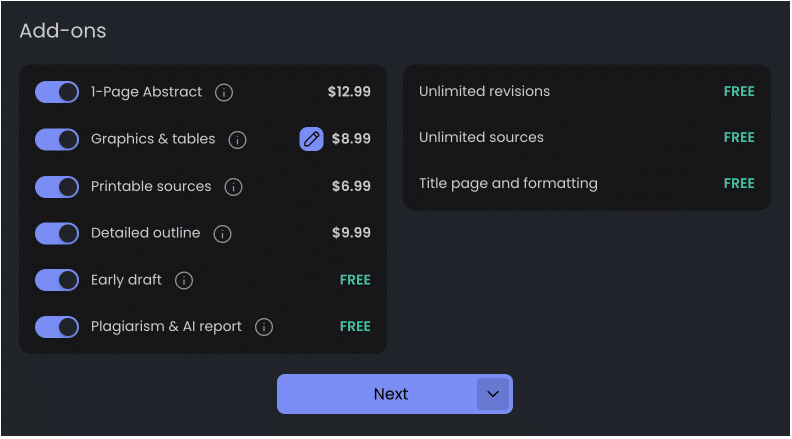Click the Add-ons section heading
792x439 pixels.
coord(63,31)
